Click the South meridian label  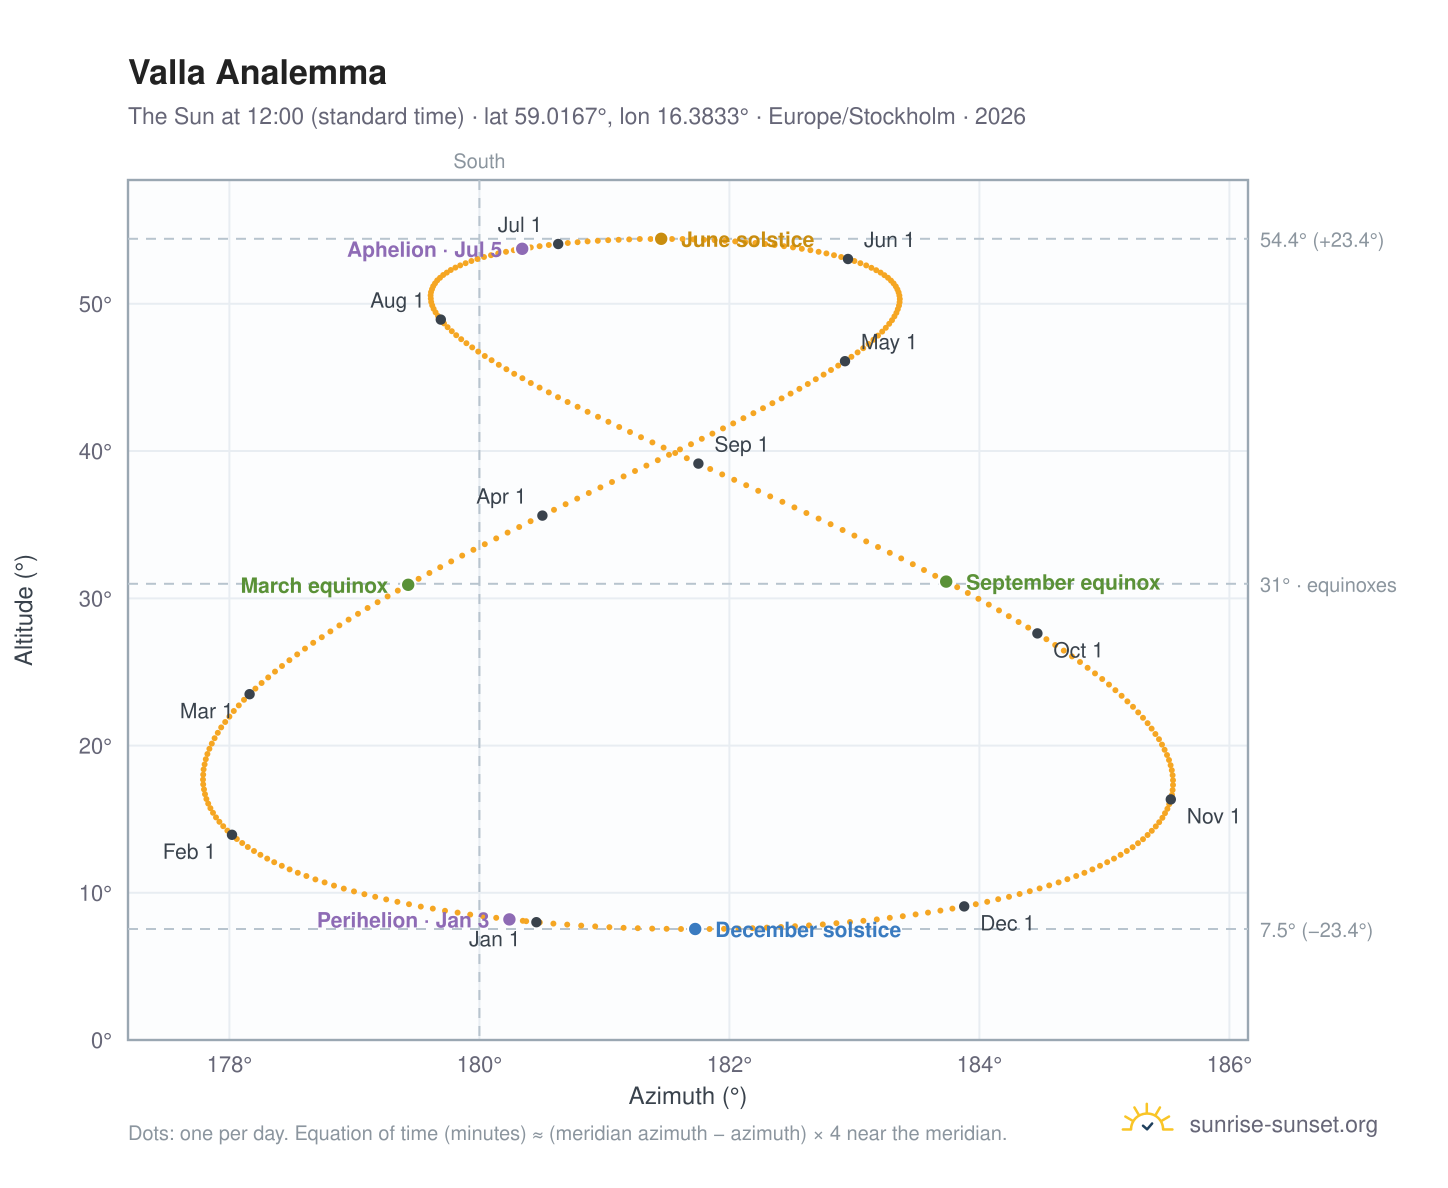[x=479, y=161]
